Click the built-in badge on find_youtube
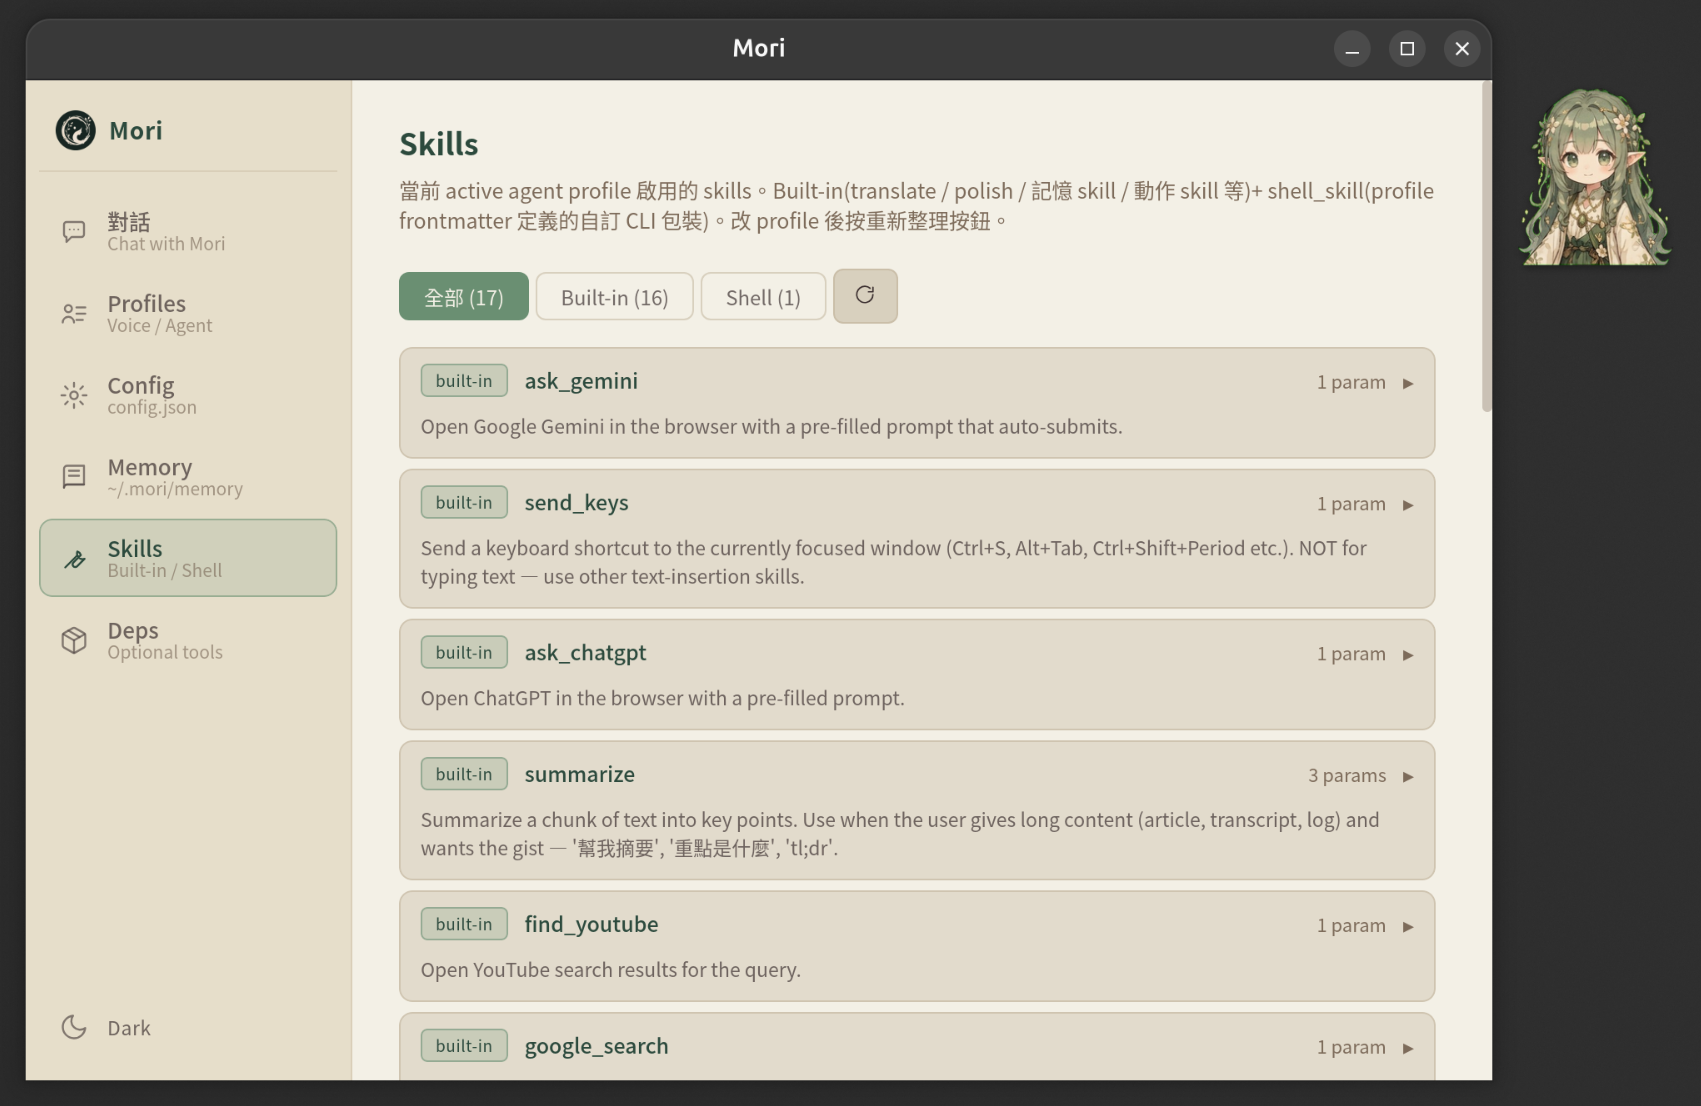 click(x=464, y=924)
